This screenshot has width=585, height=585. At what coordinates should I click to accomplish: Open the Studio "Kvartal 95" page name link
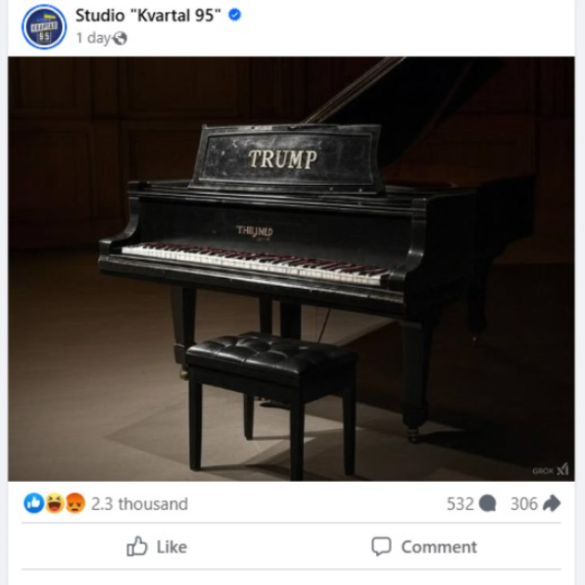click(x=148, y=16)
